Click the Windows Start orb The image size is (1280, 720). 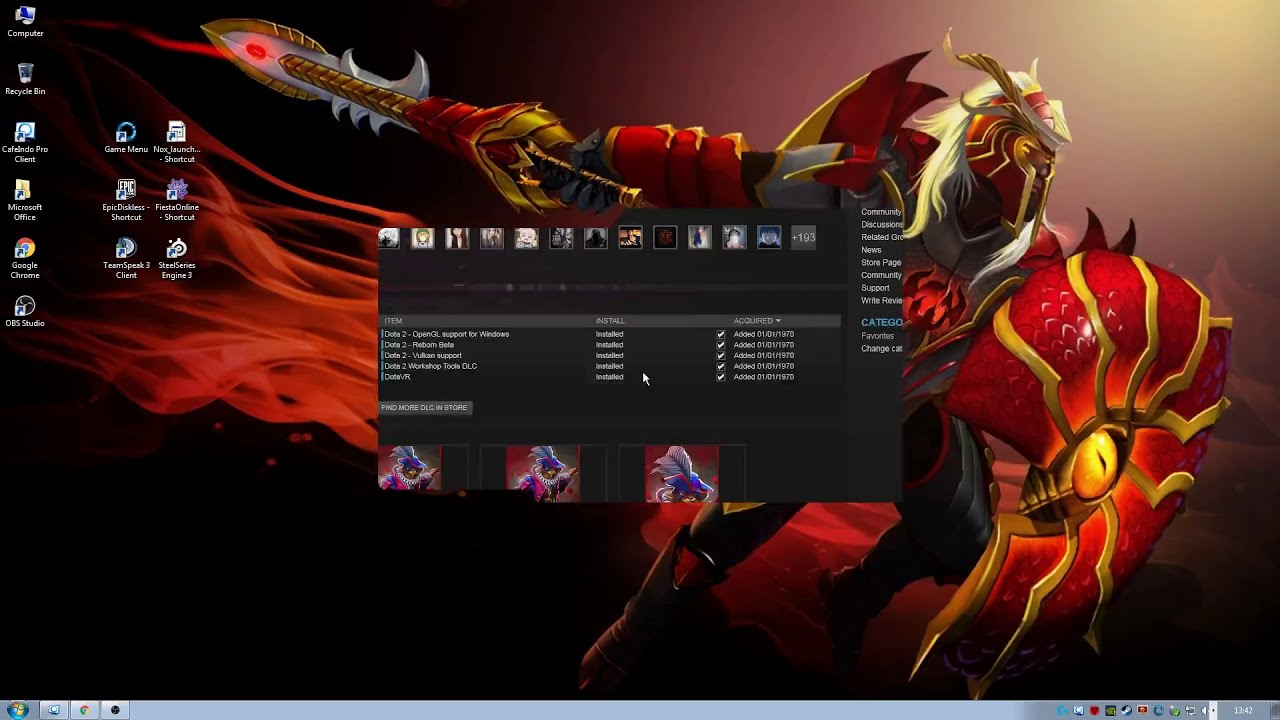[x=17, y=710]
